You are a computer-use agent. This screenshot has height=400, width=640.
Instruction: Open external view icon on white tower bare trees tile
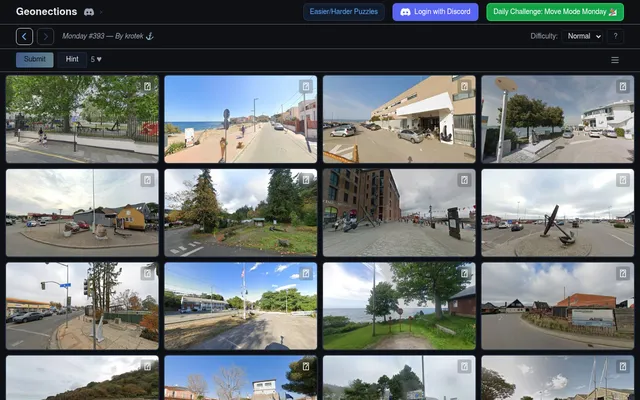306,367
